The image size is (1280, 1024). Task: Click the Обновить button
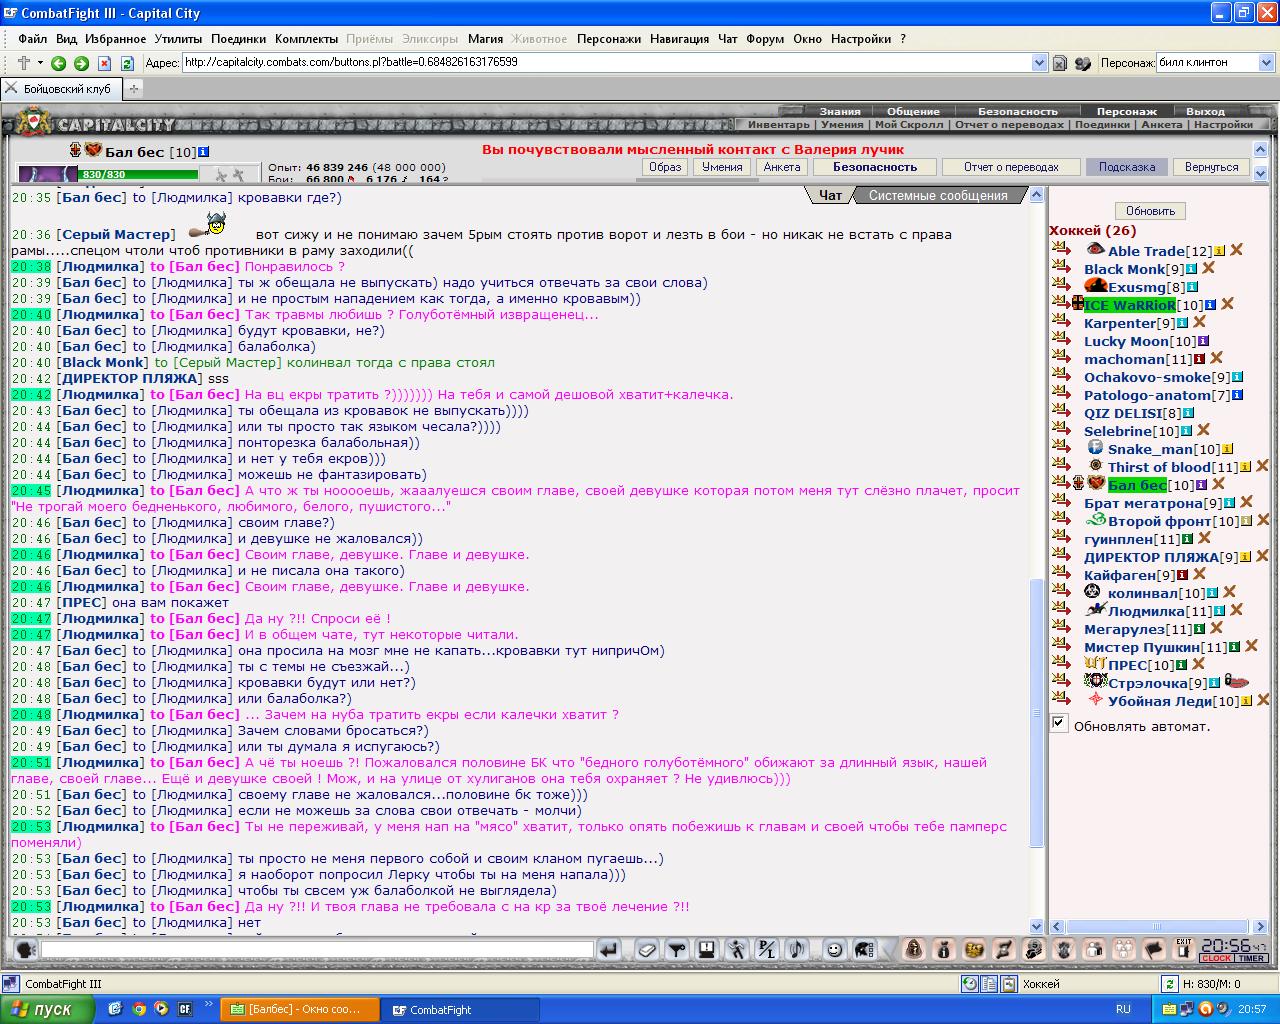tap(1150, 211)
